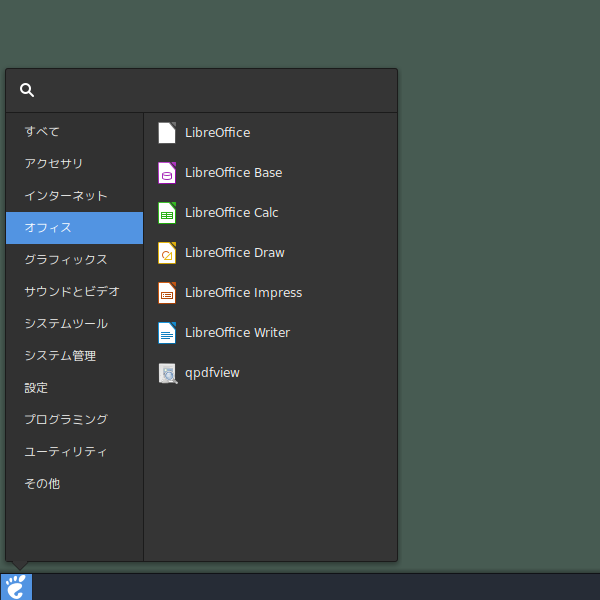Select the その他 category
This screenshot has width=600, height=600.
[x=75, y=484]
